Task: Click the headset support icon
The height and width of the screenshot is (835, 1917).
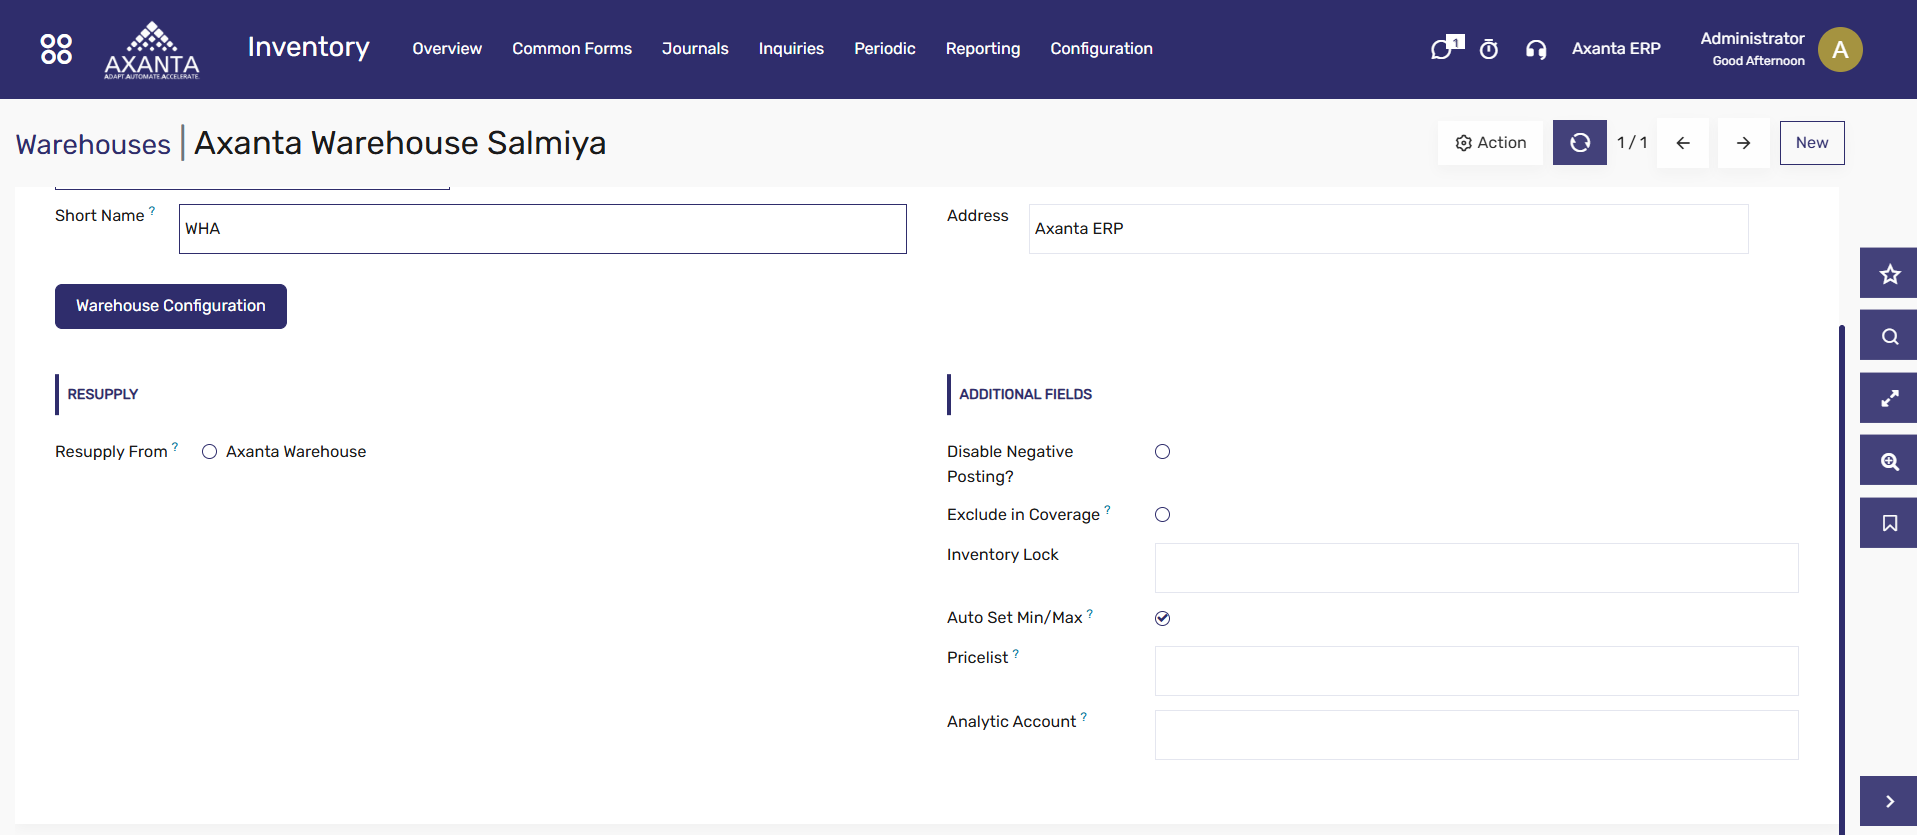Action: [1536, 49]
